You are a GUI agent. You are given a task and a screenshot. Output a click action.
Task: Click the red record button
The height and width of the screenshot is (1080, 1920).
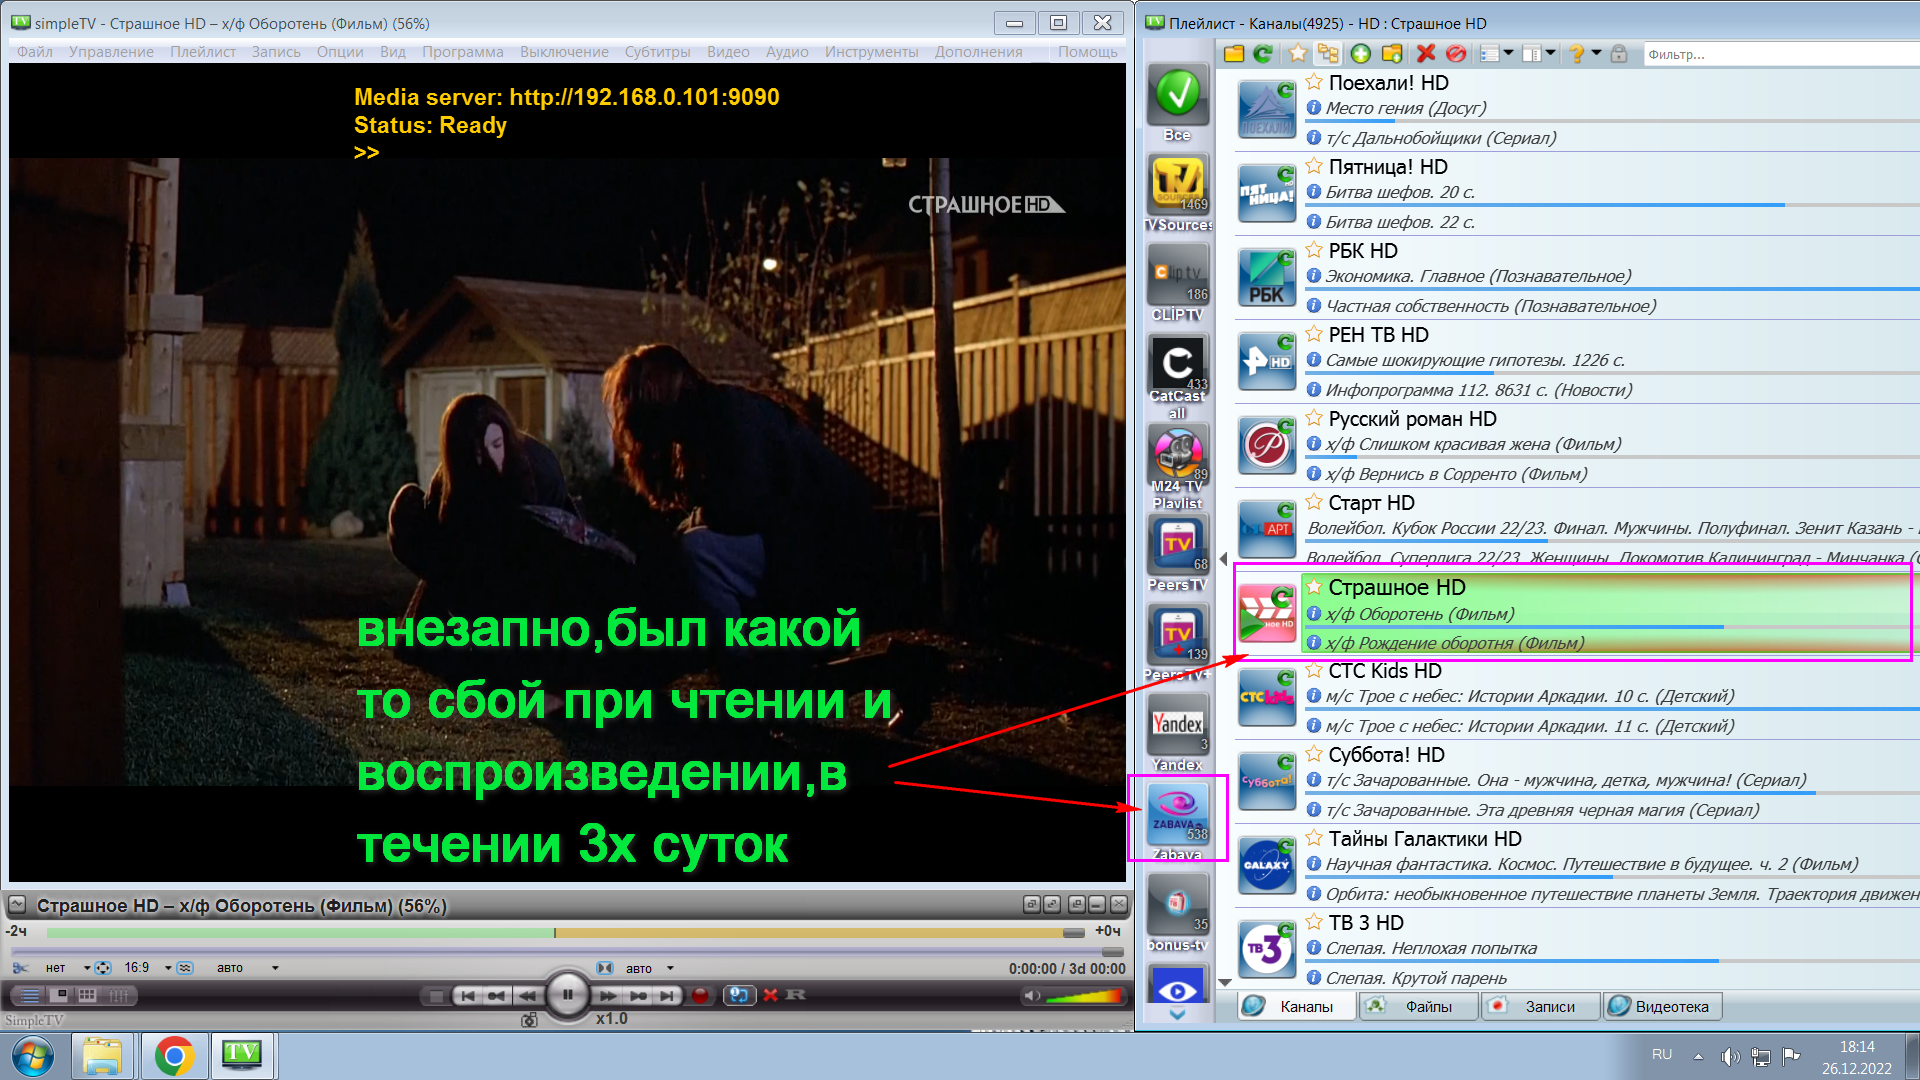(700, 996)
